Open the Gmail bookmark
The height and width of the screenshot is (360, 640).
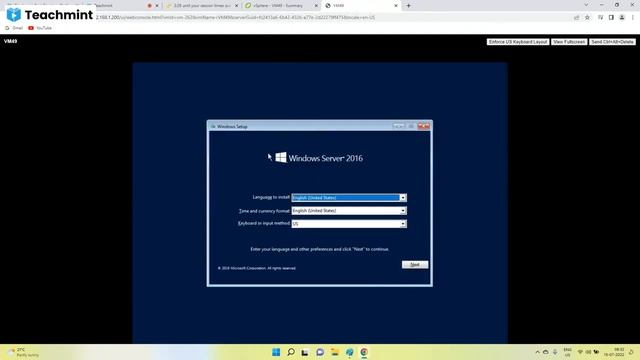(x=14, y=28)
